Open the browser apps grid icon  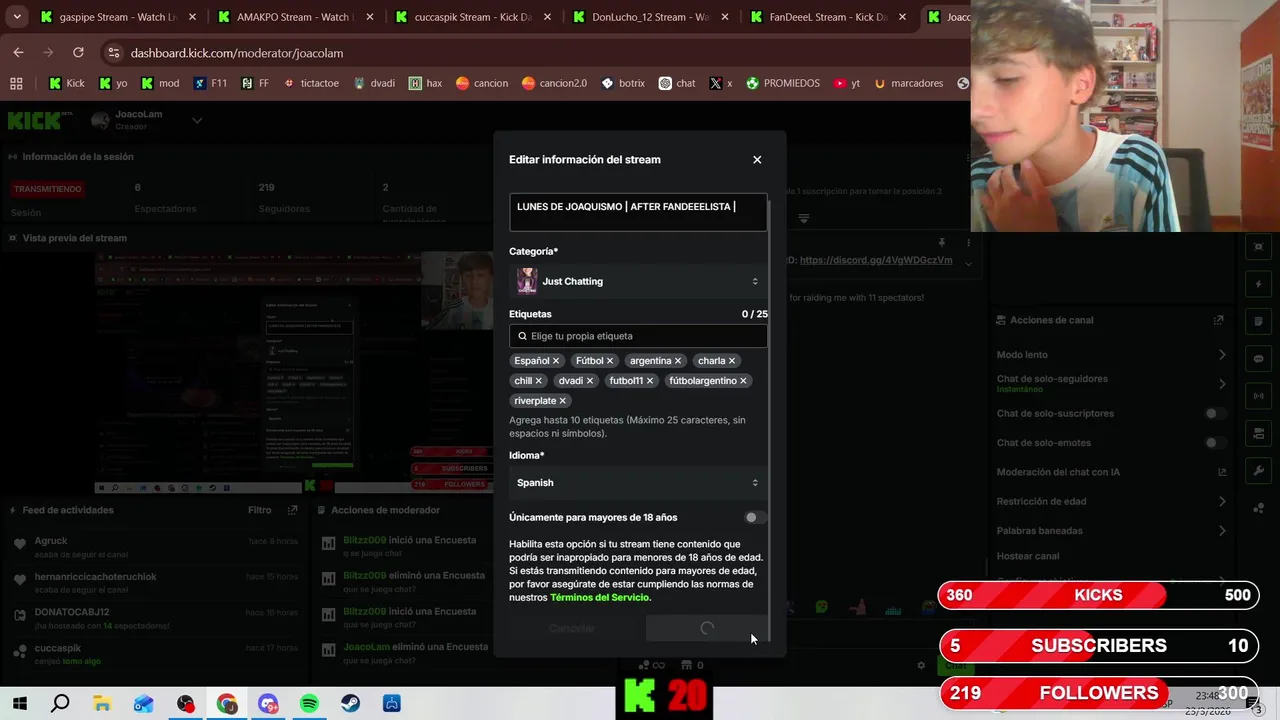(x=16, y=84)
